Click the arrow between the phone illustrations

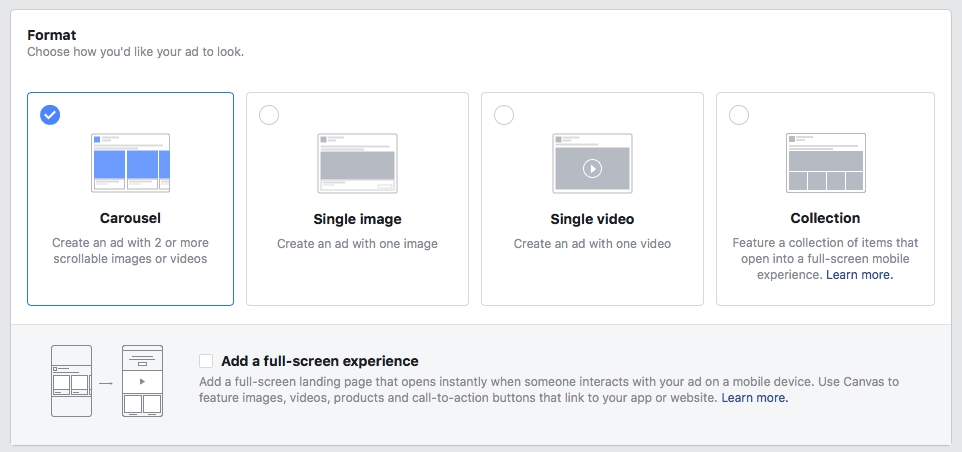pyautogui.click(x=107, y=383)
